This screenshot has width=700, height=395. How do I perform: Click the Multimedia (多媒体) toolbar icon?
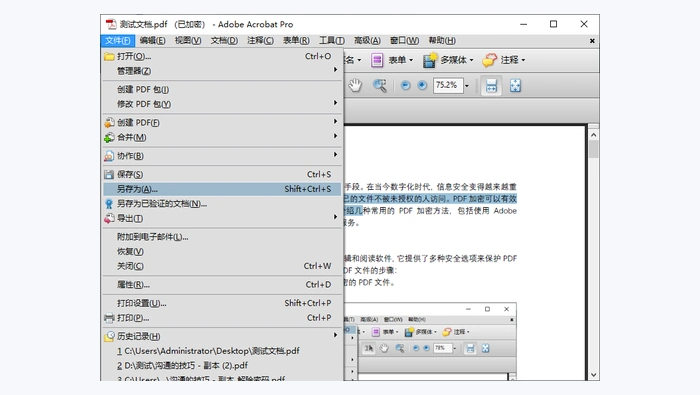pyautogui.click(x=429, y=60)
